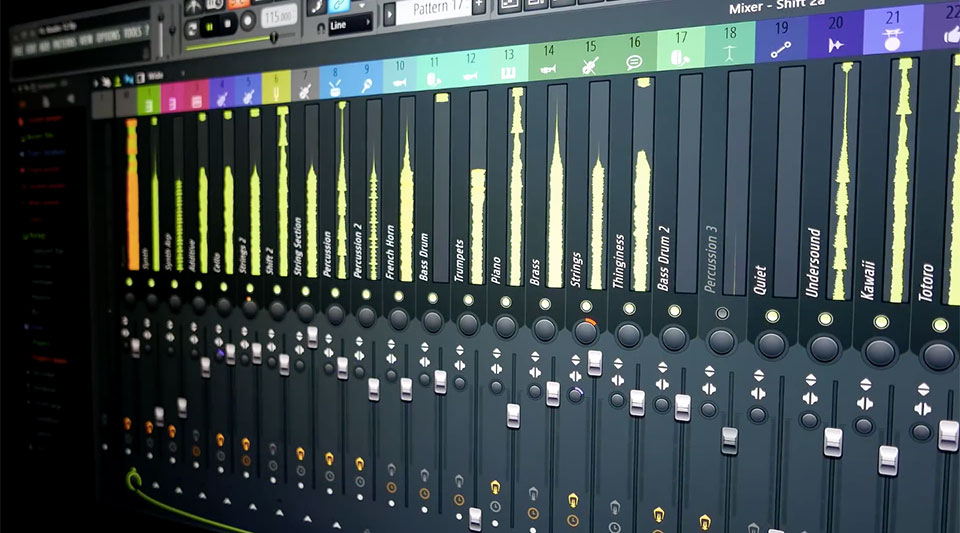Screen dimensions: 960x533
Task: Select grey mixer track 7 with the string instrument icon
Action: pyautogui.click(x=305, y=84)
